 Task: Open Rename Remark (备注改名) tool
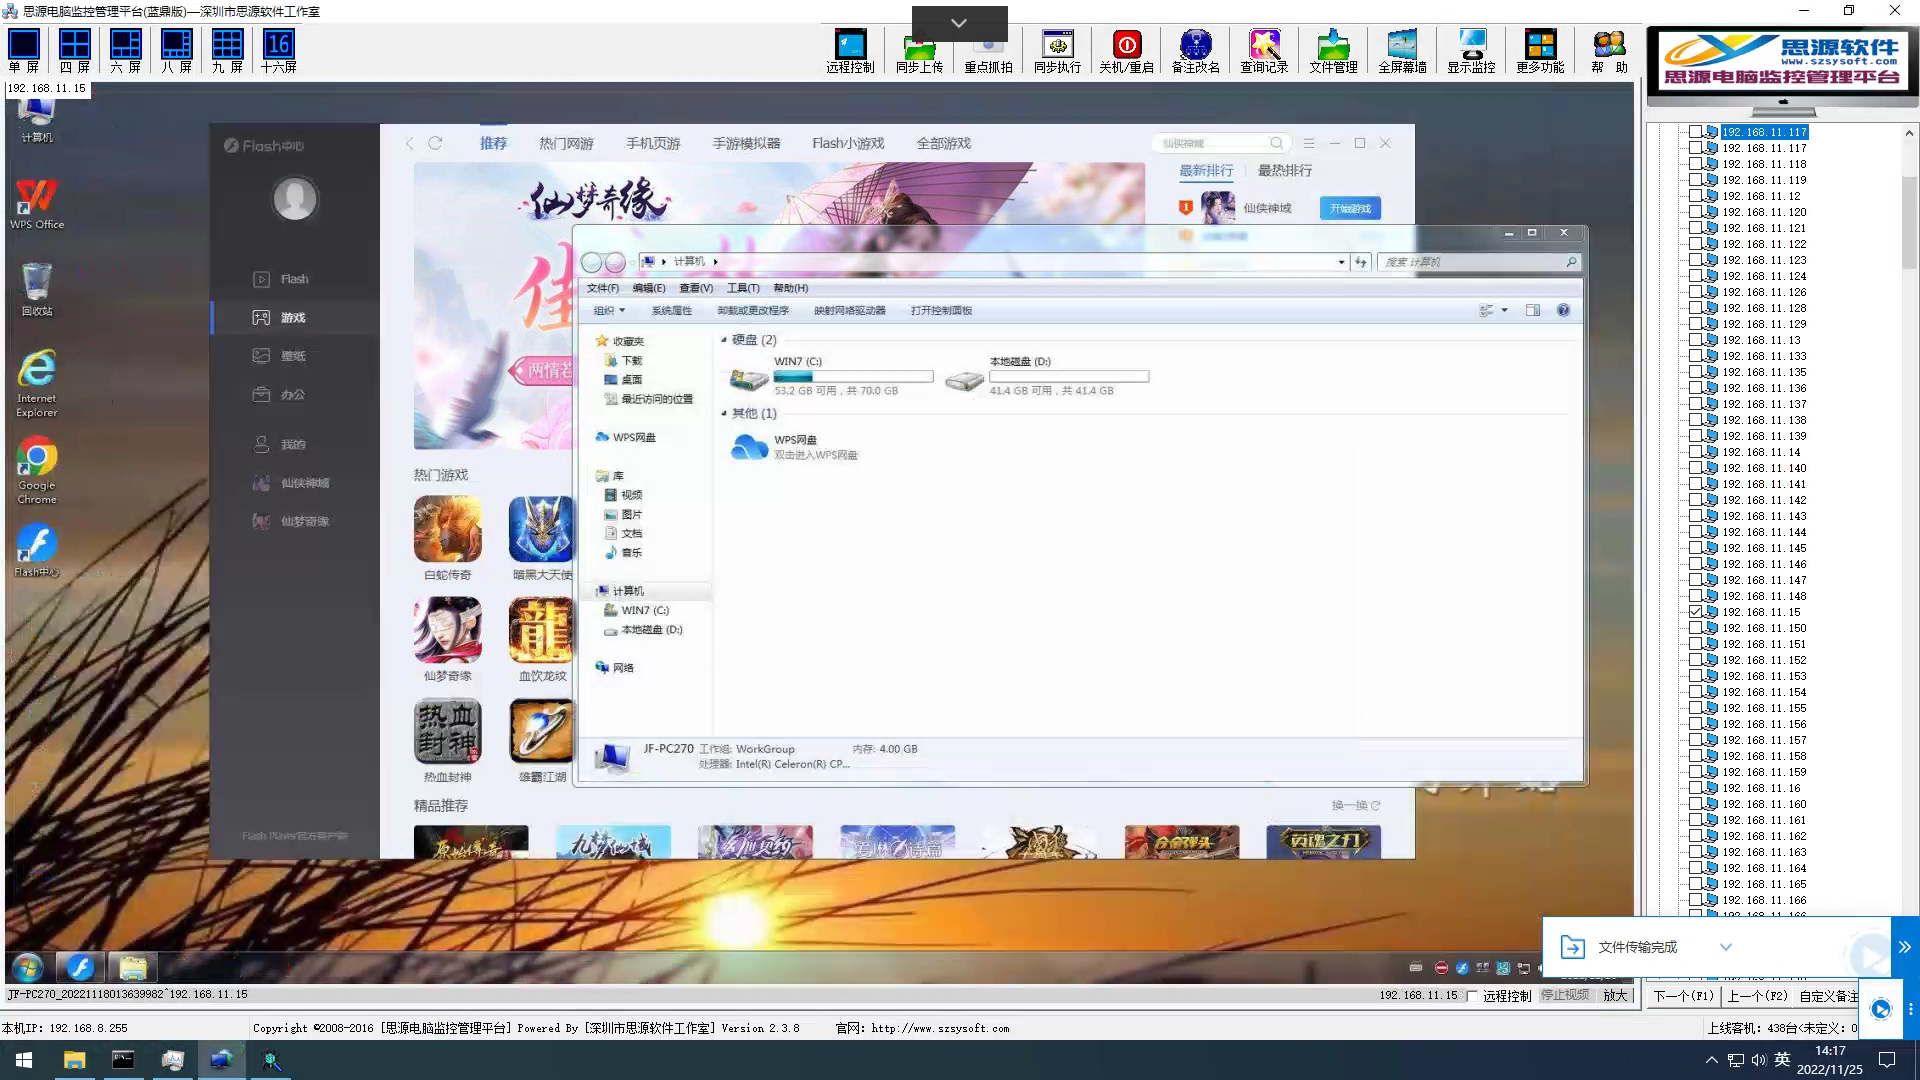[1195, 51]
